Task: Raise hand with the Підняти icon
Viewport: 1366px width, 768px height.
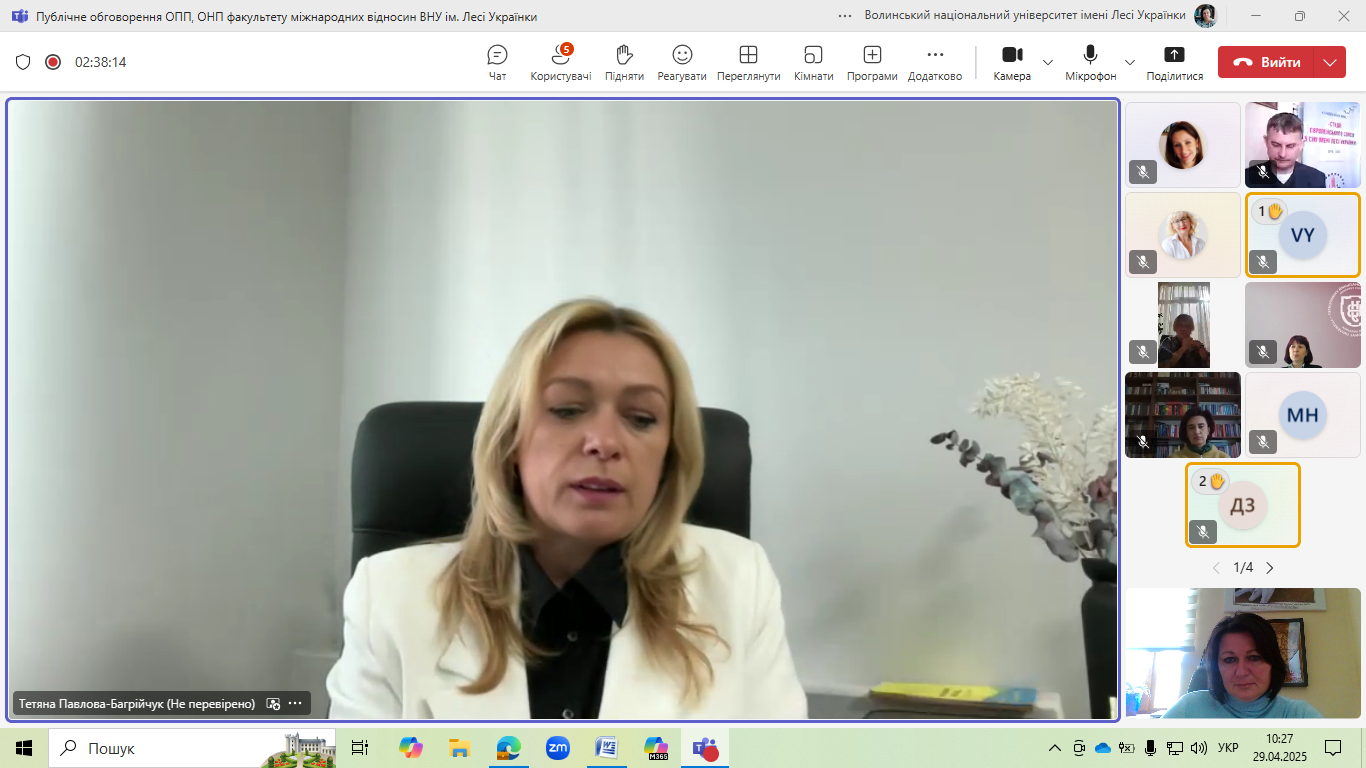Action: click(624, 62)
